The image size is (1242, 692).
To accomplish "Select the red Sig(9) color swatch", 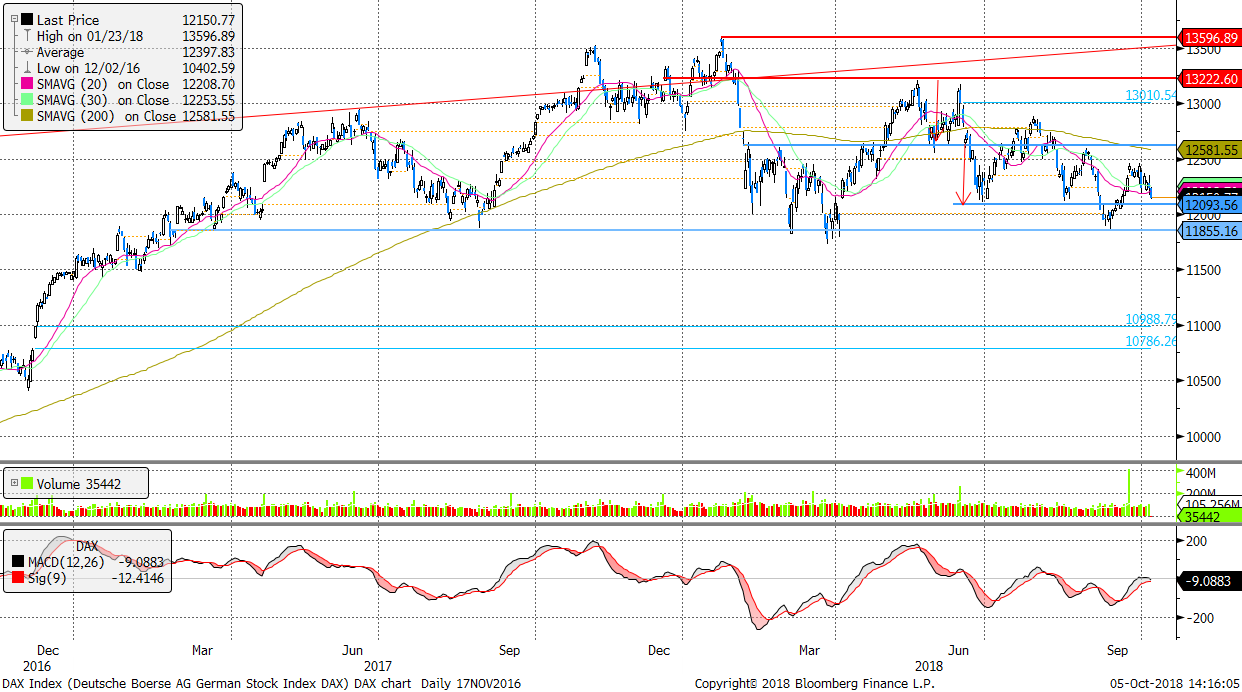I will (x=20, y=578).
